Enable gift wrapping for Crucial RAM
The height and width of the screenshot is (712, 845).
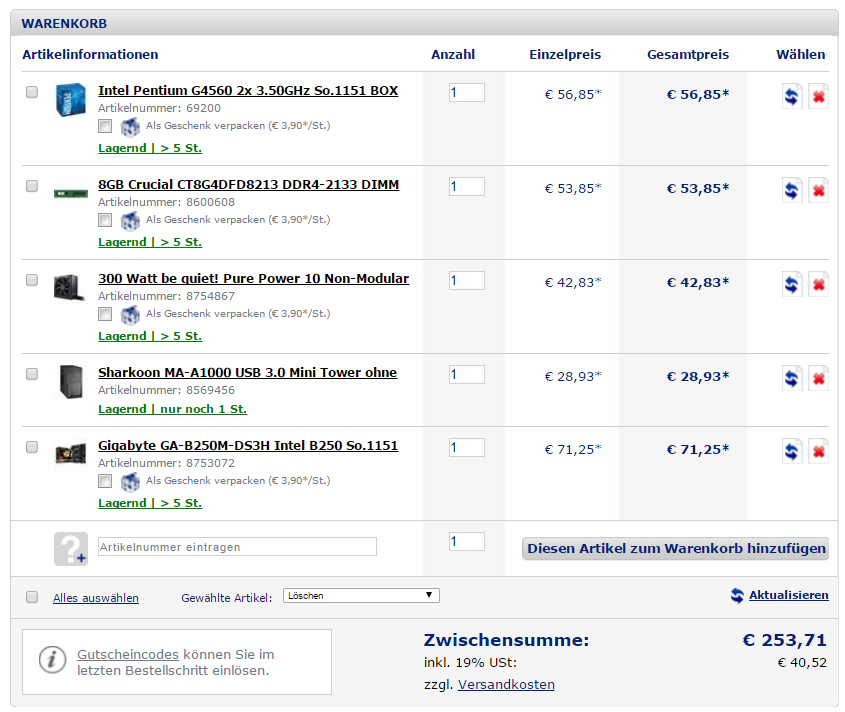[x=105, y=220]
